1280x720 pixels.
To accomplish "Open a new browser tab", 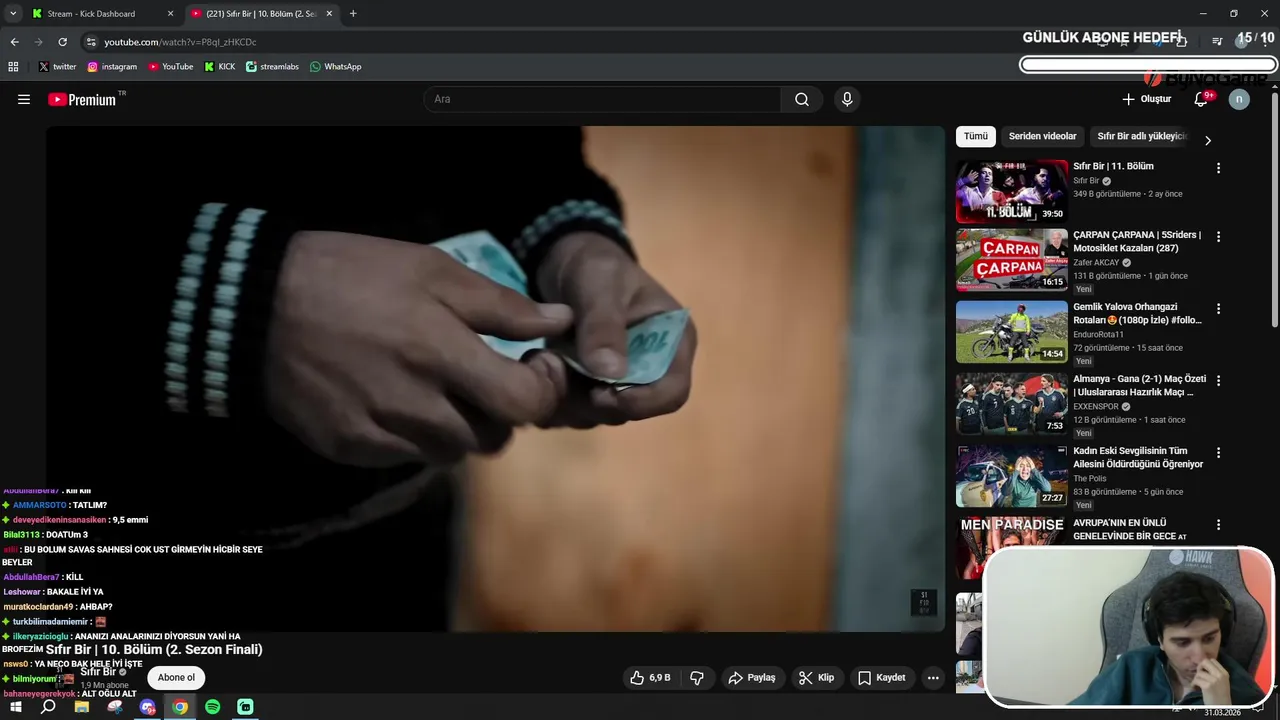I will pyautogui.click(x=353, y=14).
